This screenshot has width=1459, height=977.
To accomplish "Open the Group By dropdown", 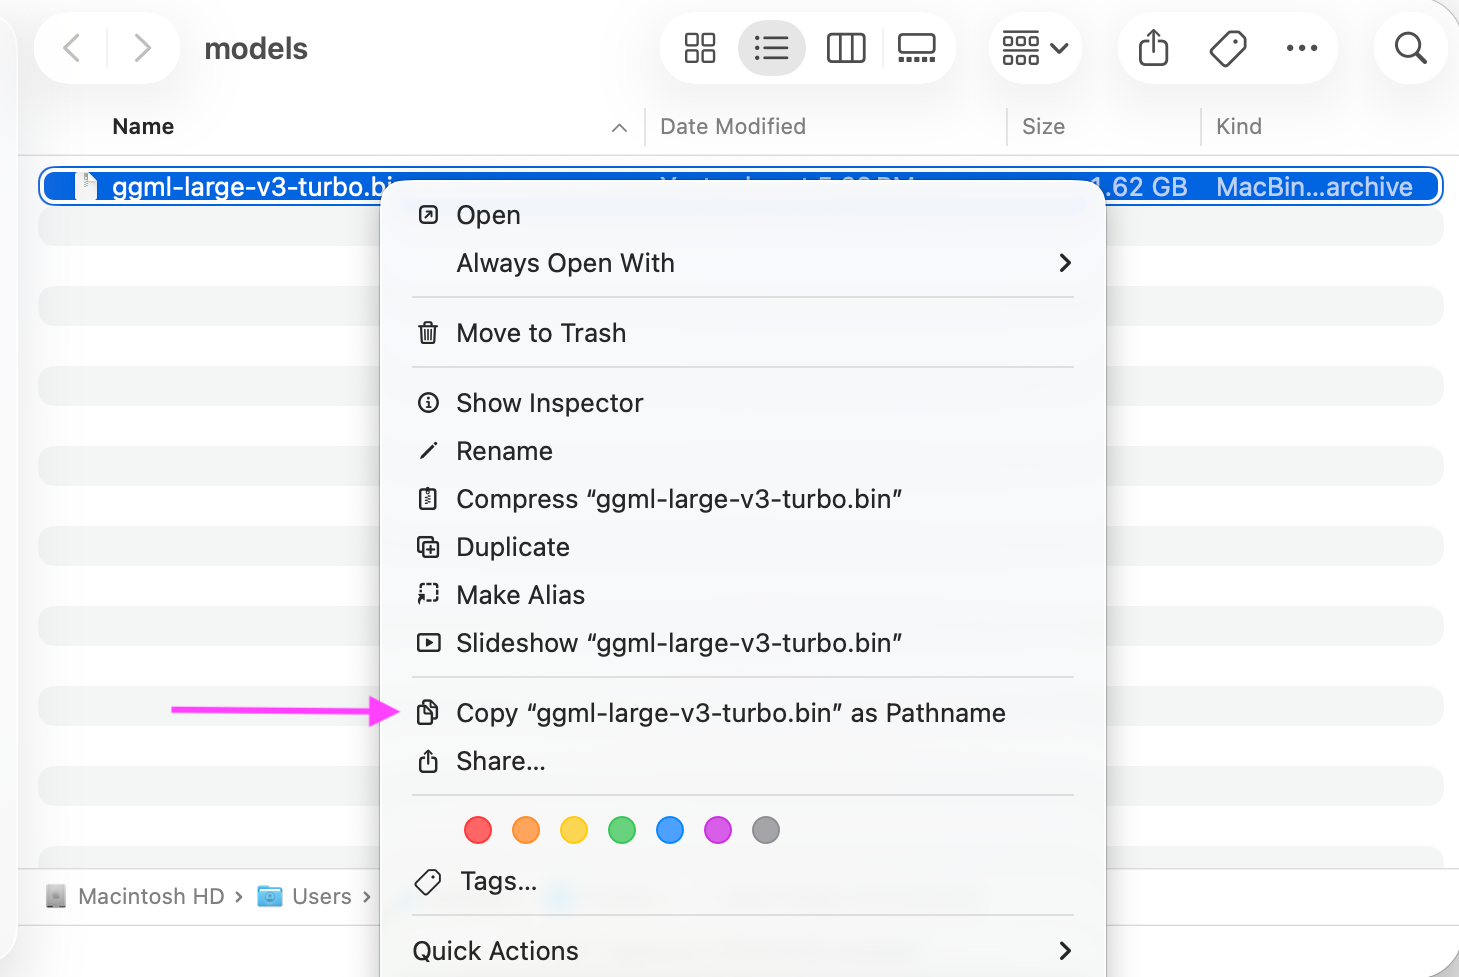I will [1035, 48].
